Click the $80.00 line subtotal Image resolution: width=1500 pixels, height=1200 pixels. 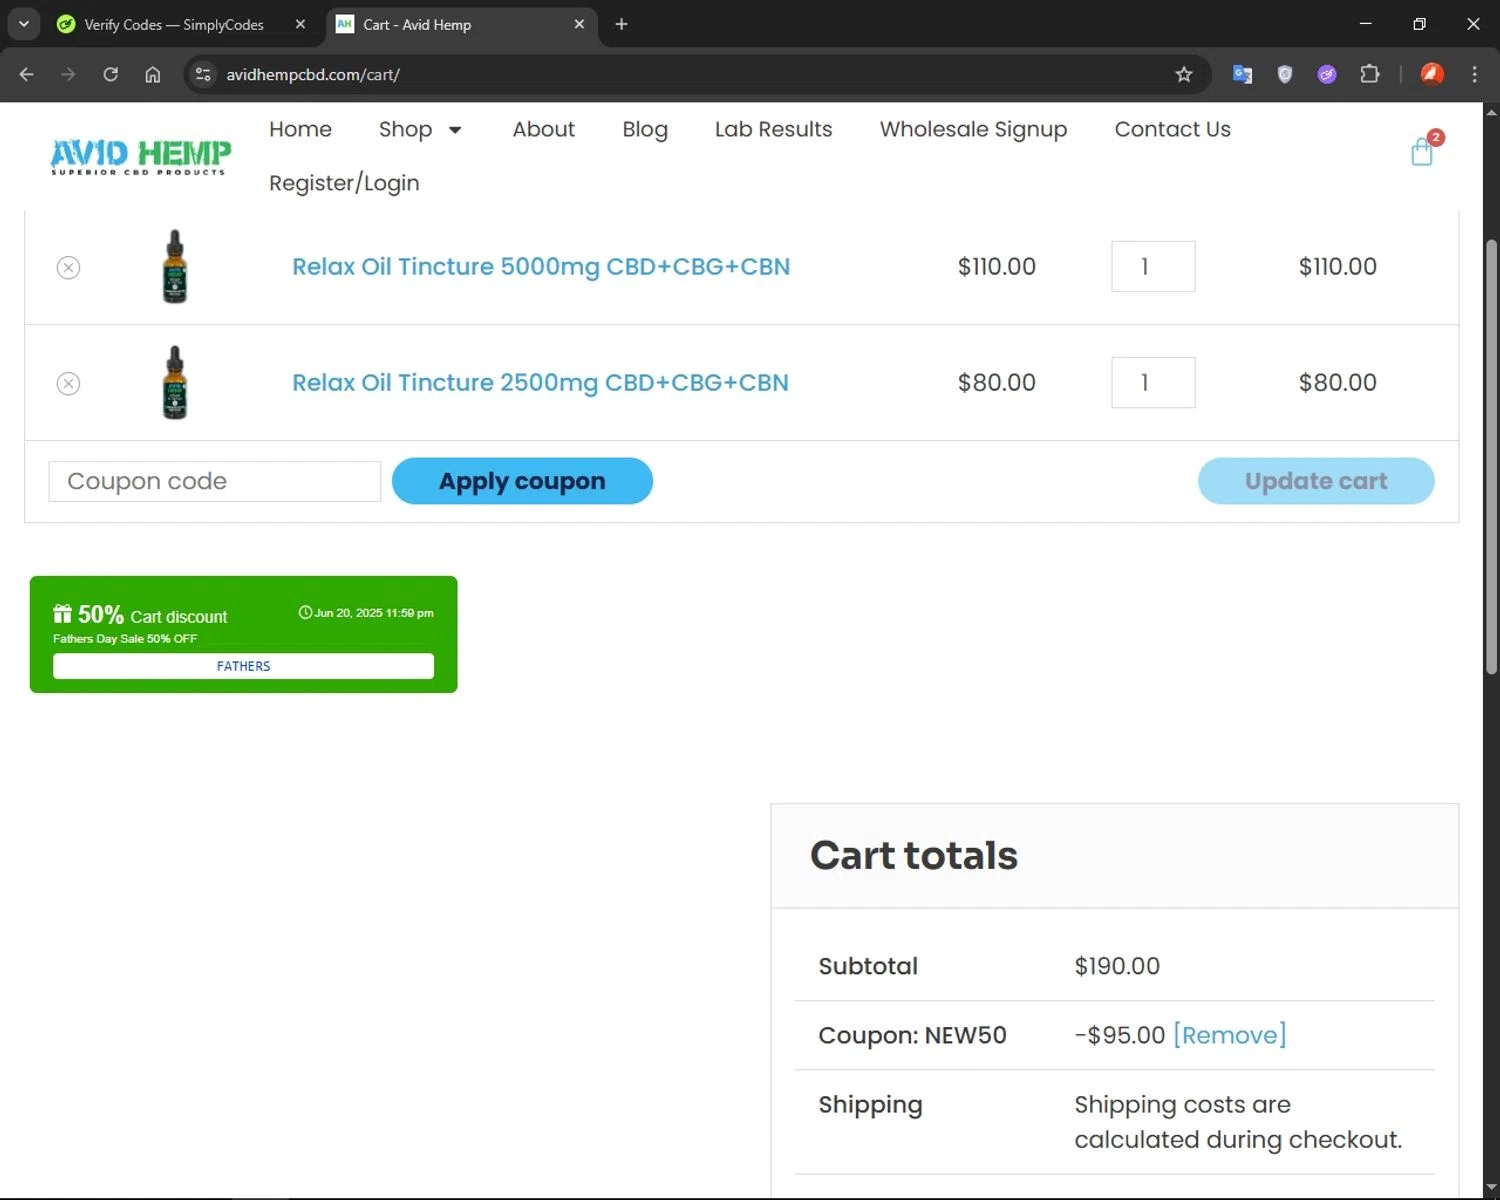click(x=1338, y=383)
